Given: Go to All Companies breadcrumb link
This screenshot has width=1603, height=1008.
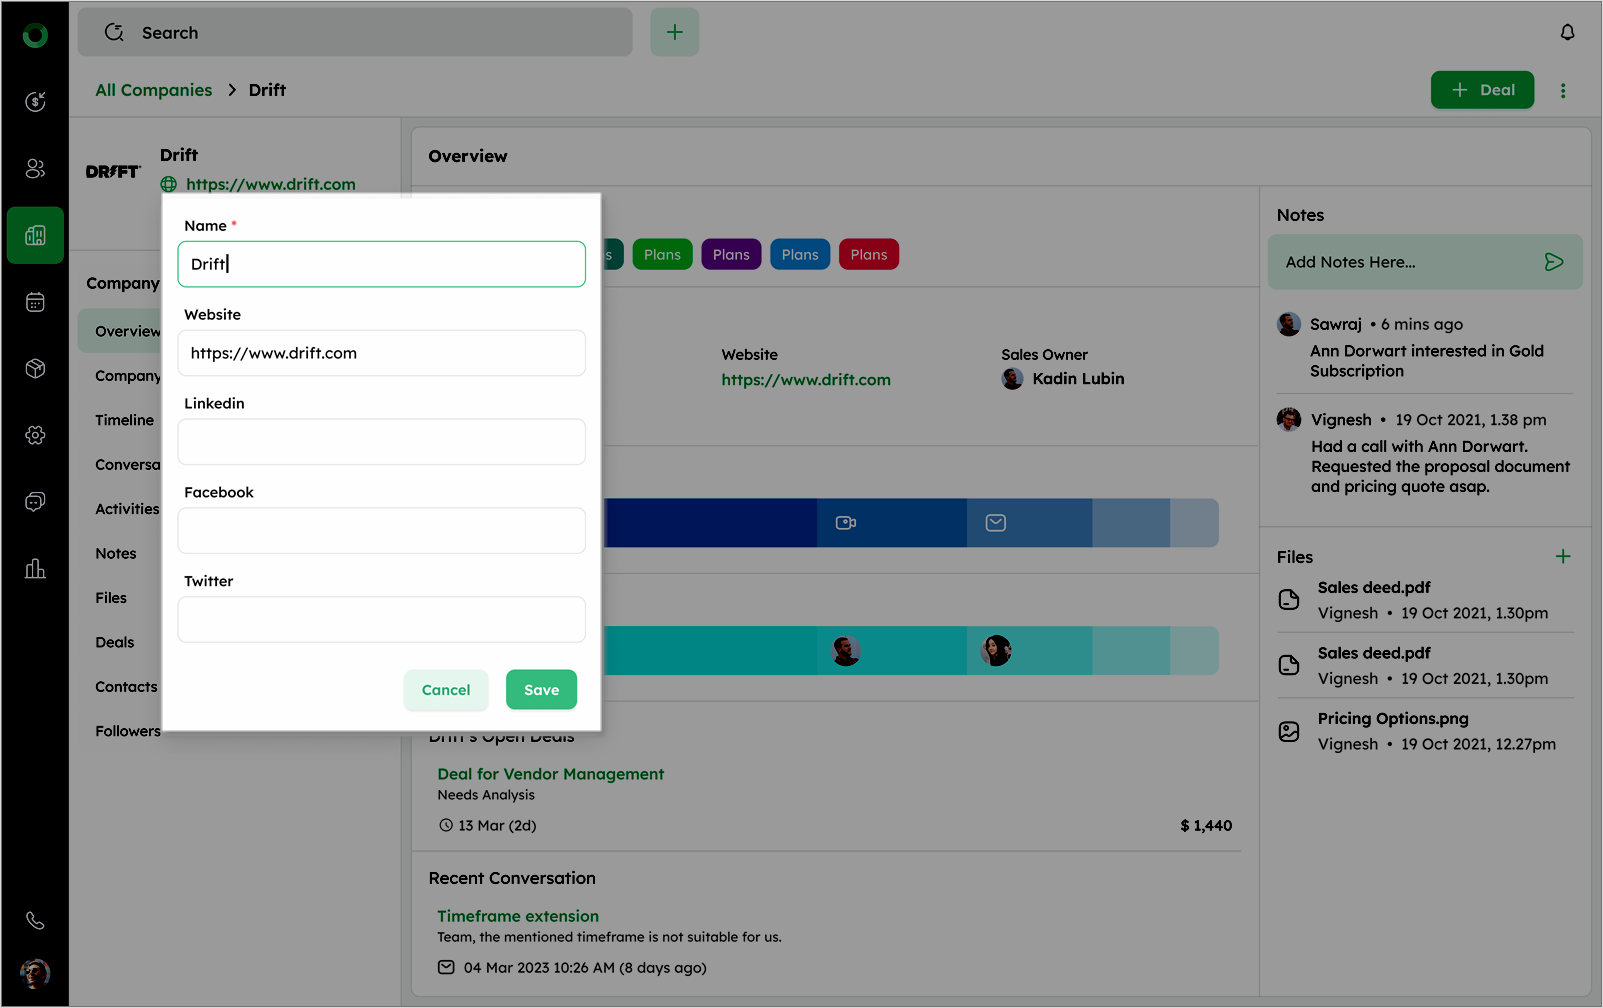Looking at the screenshot, I should point(154,90).
